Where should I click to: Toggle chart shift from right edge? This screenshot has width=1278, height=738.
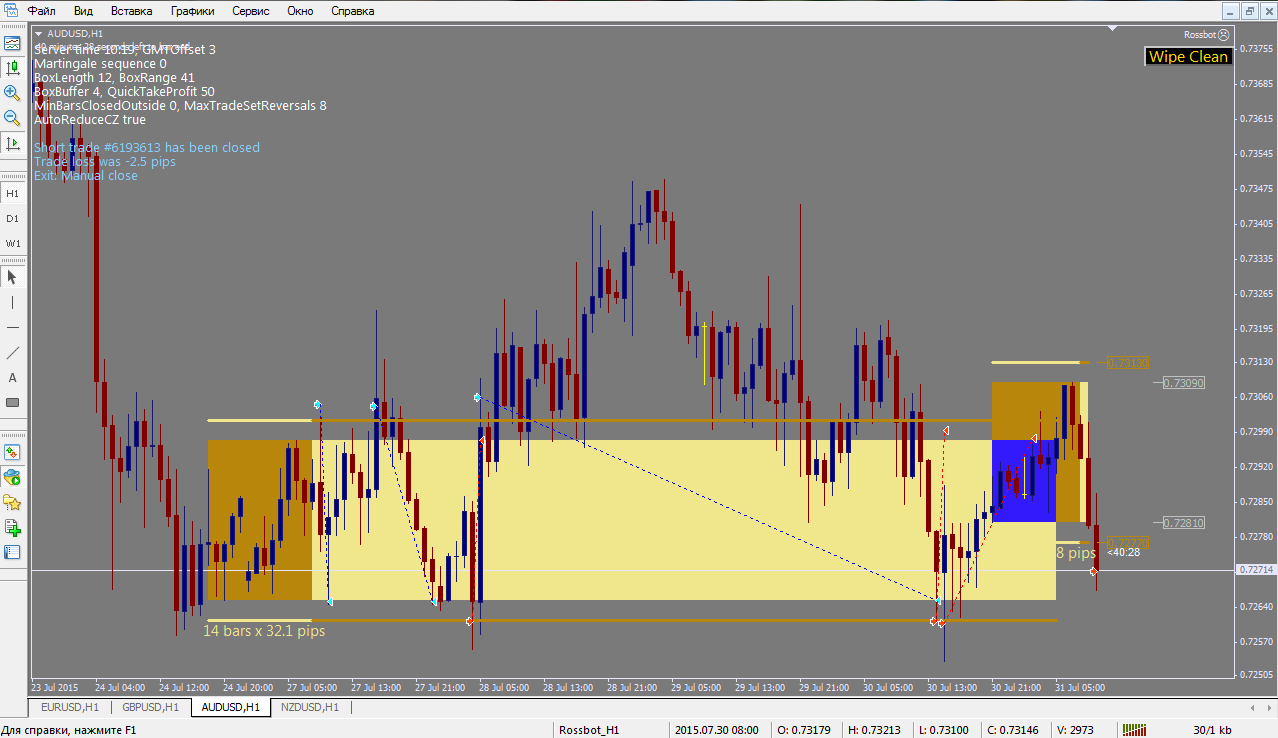[x=12, y=143]
